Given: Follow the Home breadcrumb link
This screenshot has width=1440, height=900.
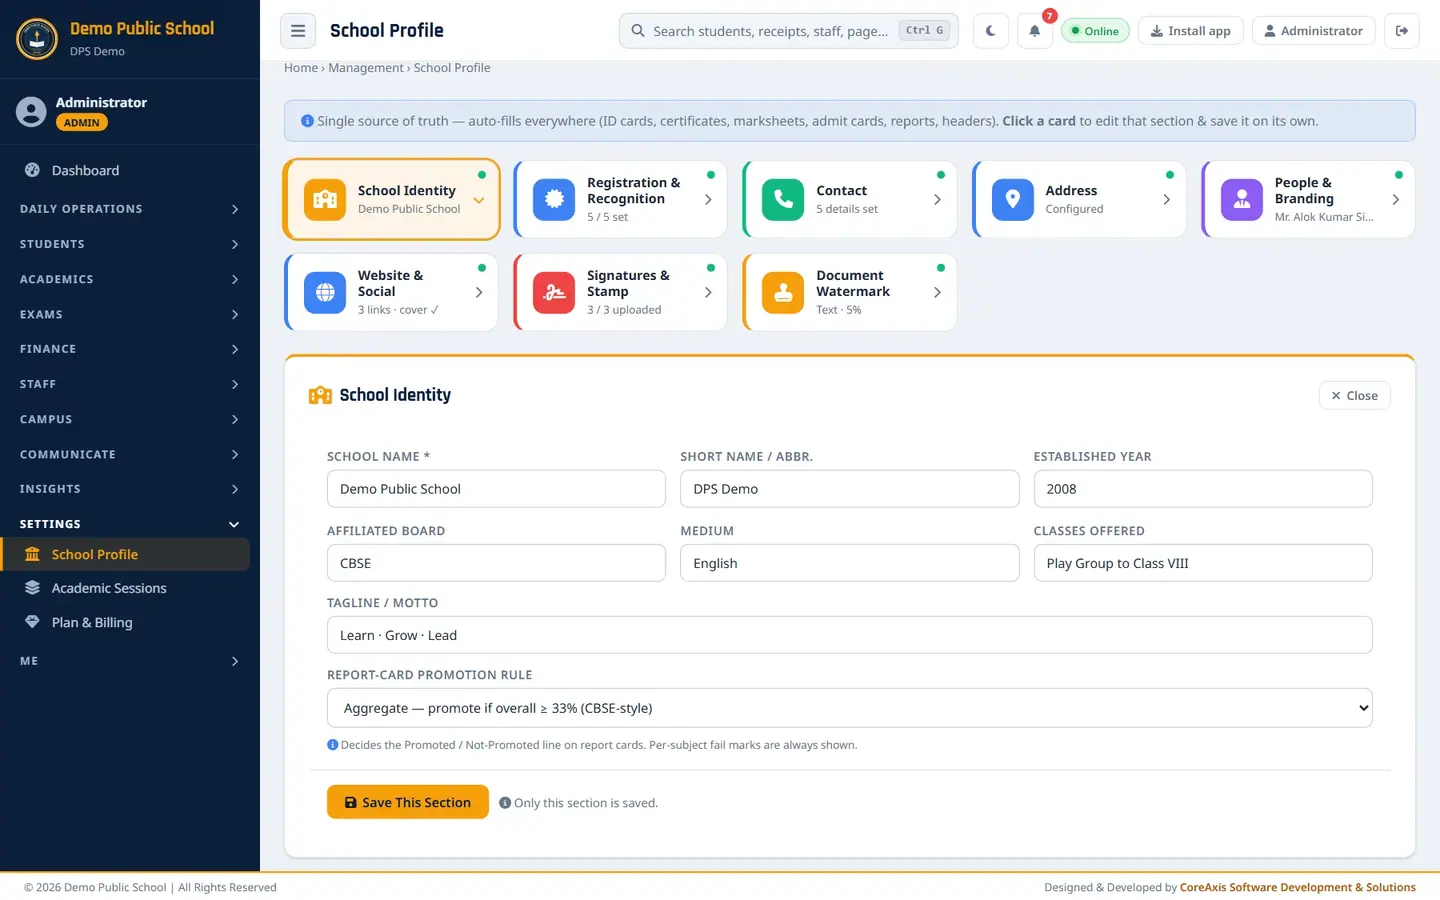Looking at the screenshot, I should pyautogui.click(x=301, y=68).
